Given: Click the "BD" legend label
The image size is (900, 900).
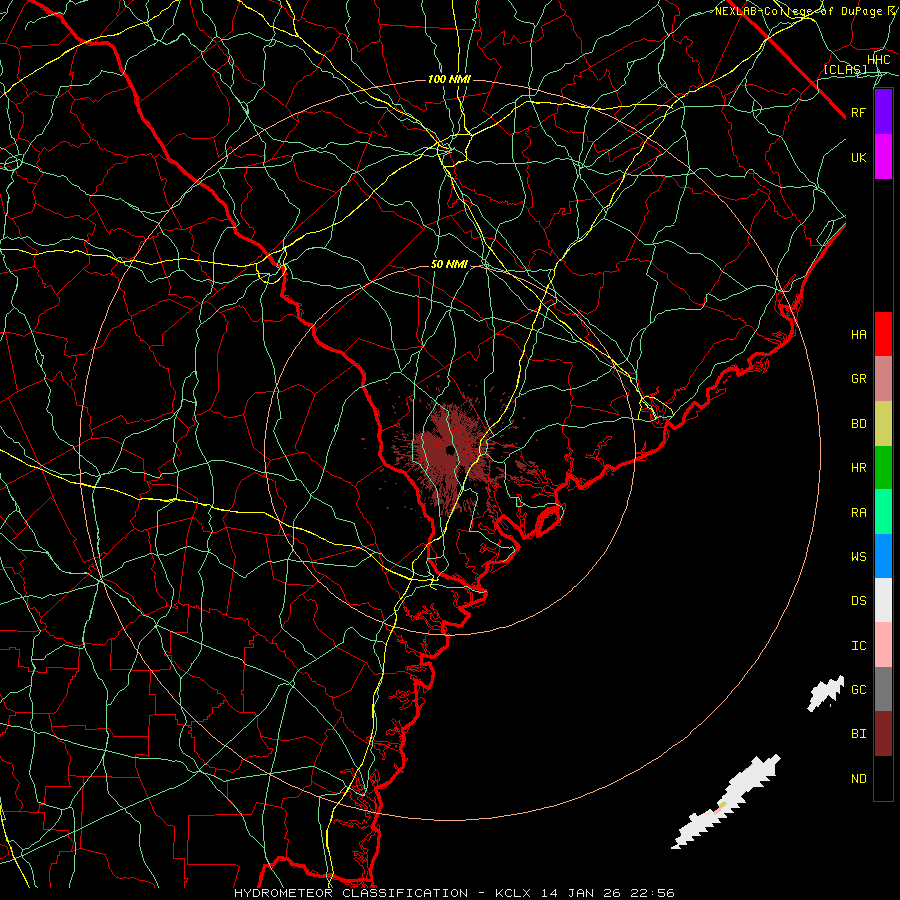Looking at the screenshot, I should coord(858,424).
